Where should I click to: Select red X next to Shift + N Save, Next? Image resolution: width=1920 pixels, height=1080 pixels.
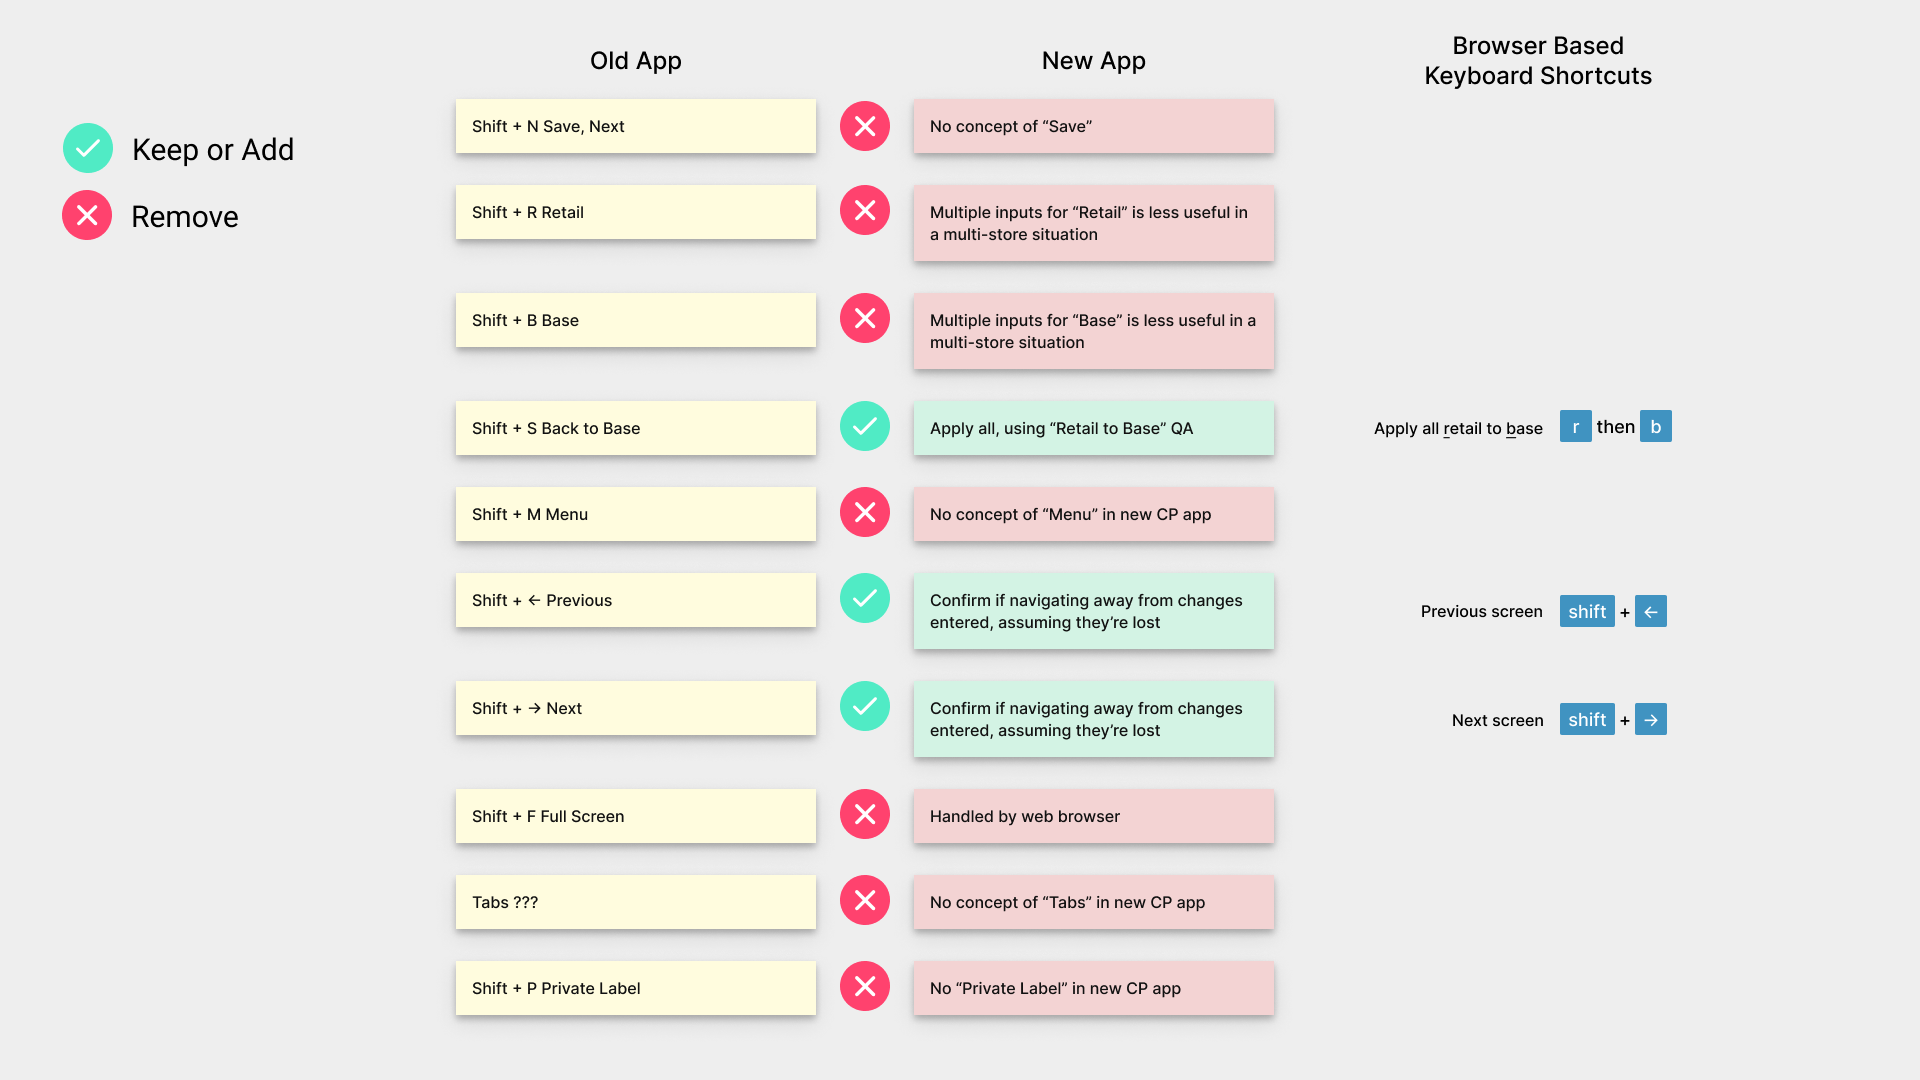[x=865, y=127]
